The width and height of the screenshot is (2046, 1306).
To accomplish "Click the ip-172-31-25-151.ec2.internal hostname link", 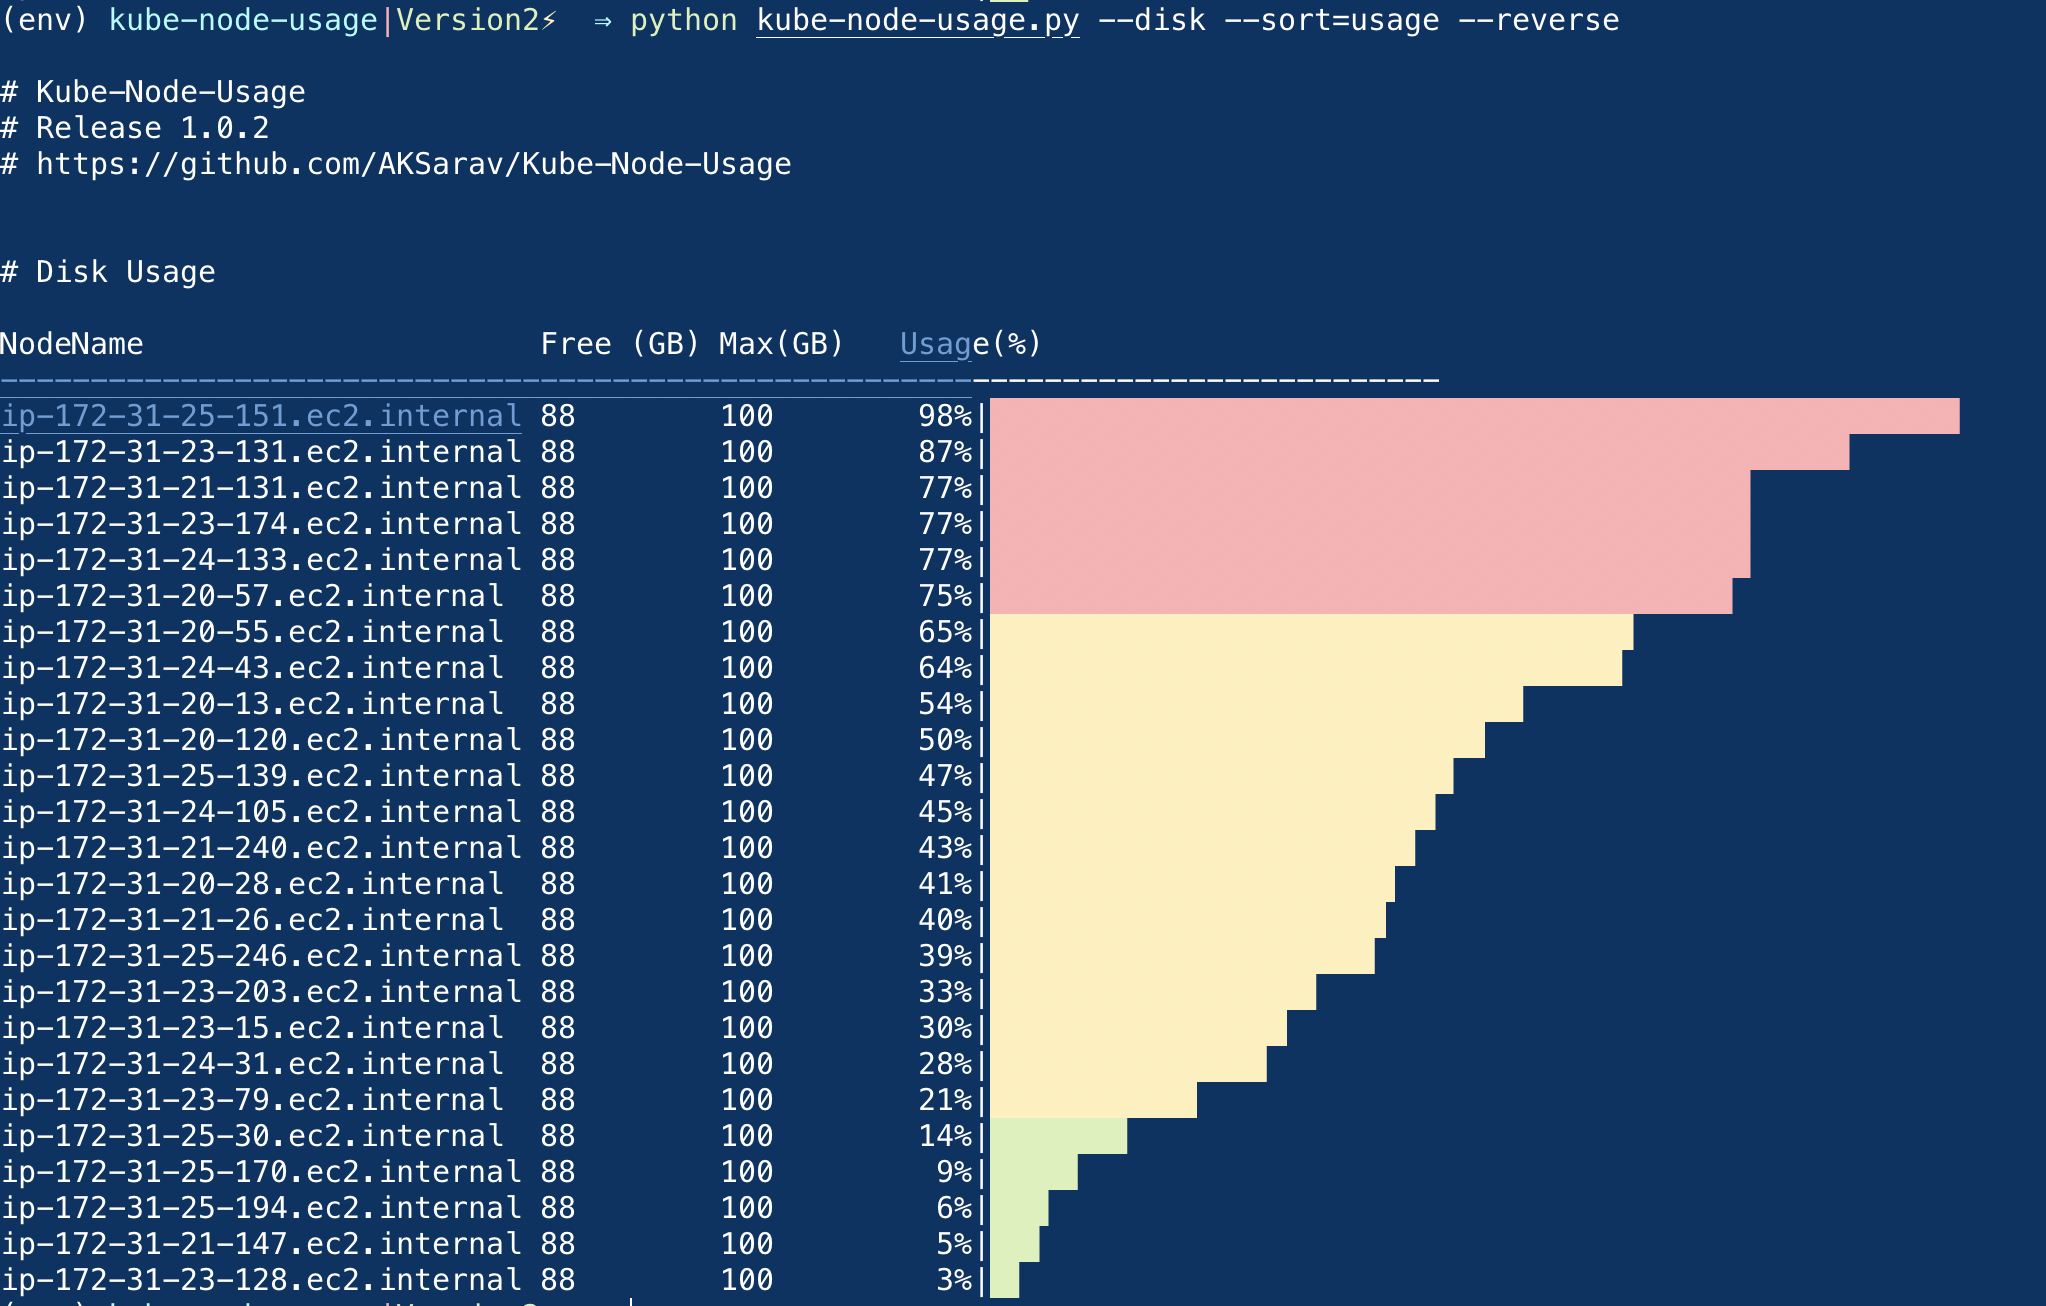I will click(x=261, y=416).
